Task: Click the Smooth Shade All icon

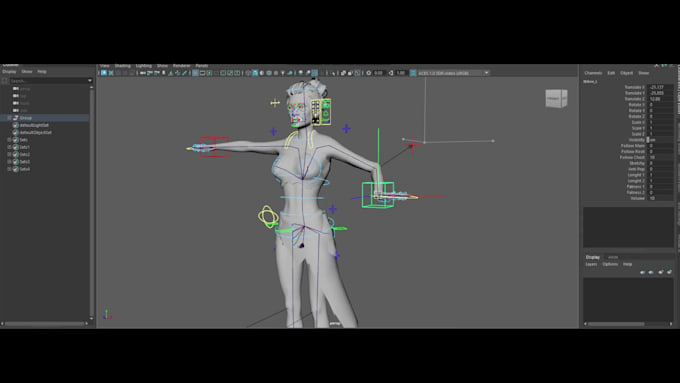Action: click(x=255, y=73)
